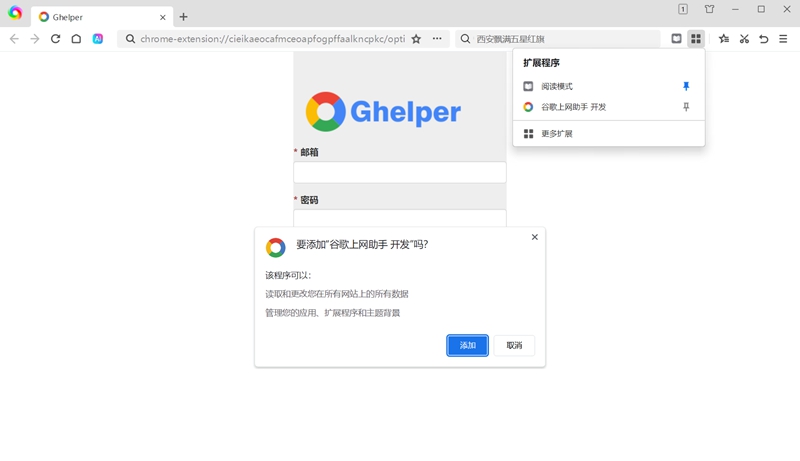Open the AI assistant toolbar icon

[97, 39]
